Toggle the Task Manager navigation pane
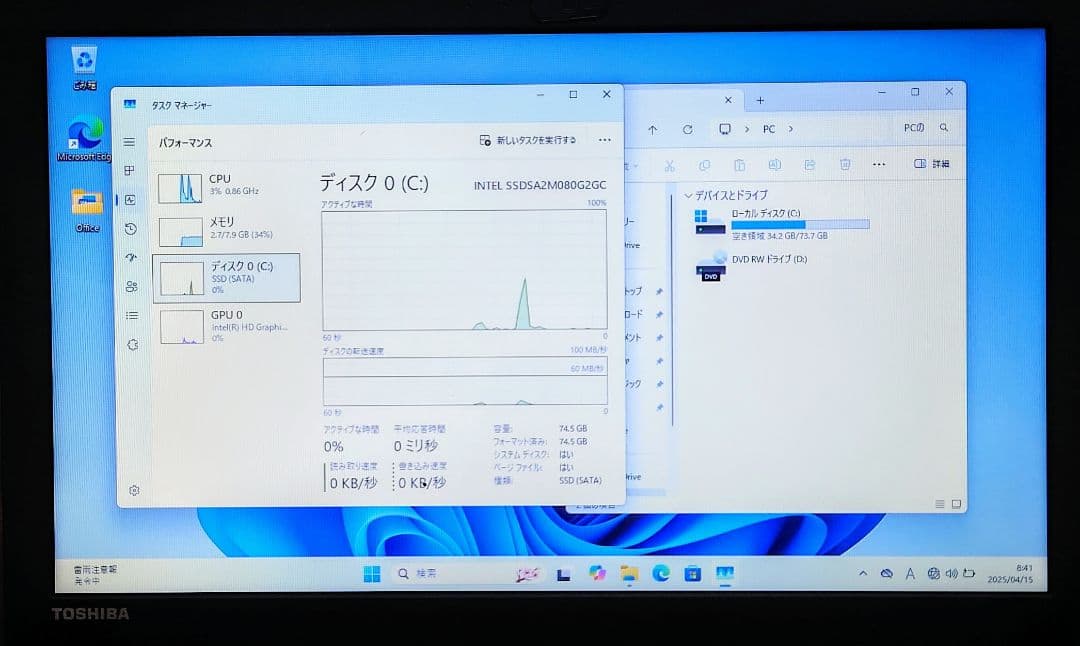Viewport: 1080px width, 646px height. (x=128, y=142)
